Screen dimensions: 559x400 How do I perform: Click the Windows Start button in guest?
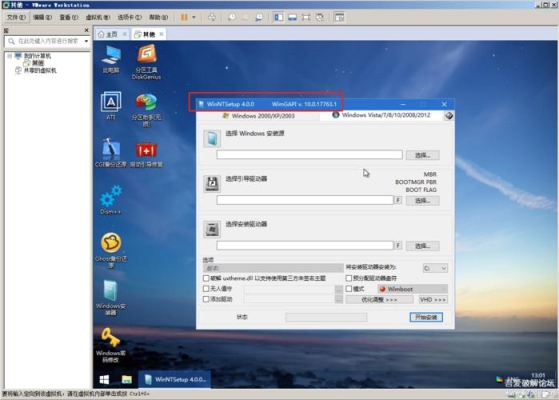pyautogui.click(x=104, y=380)
